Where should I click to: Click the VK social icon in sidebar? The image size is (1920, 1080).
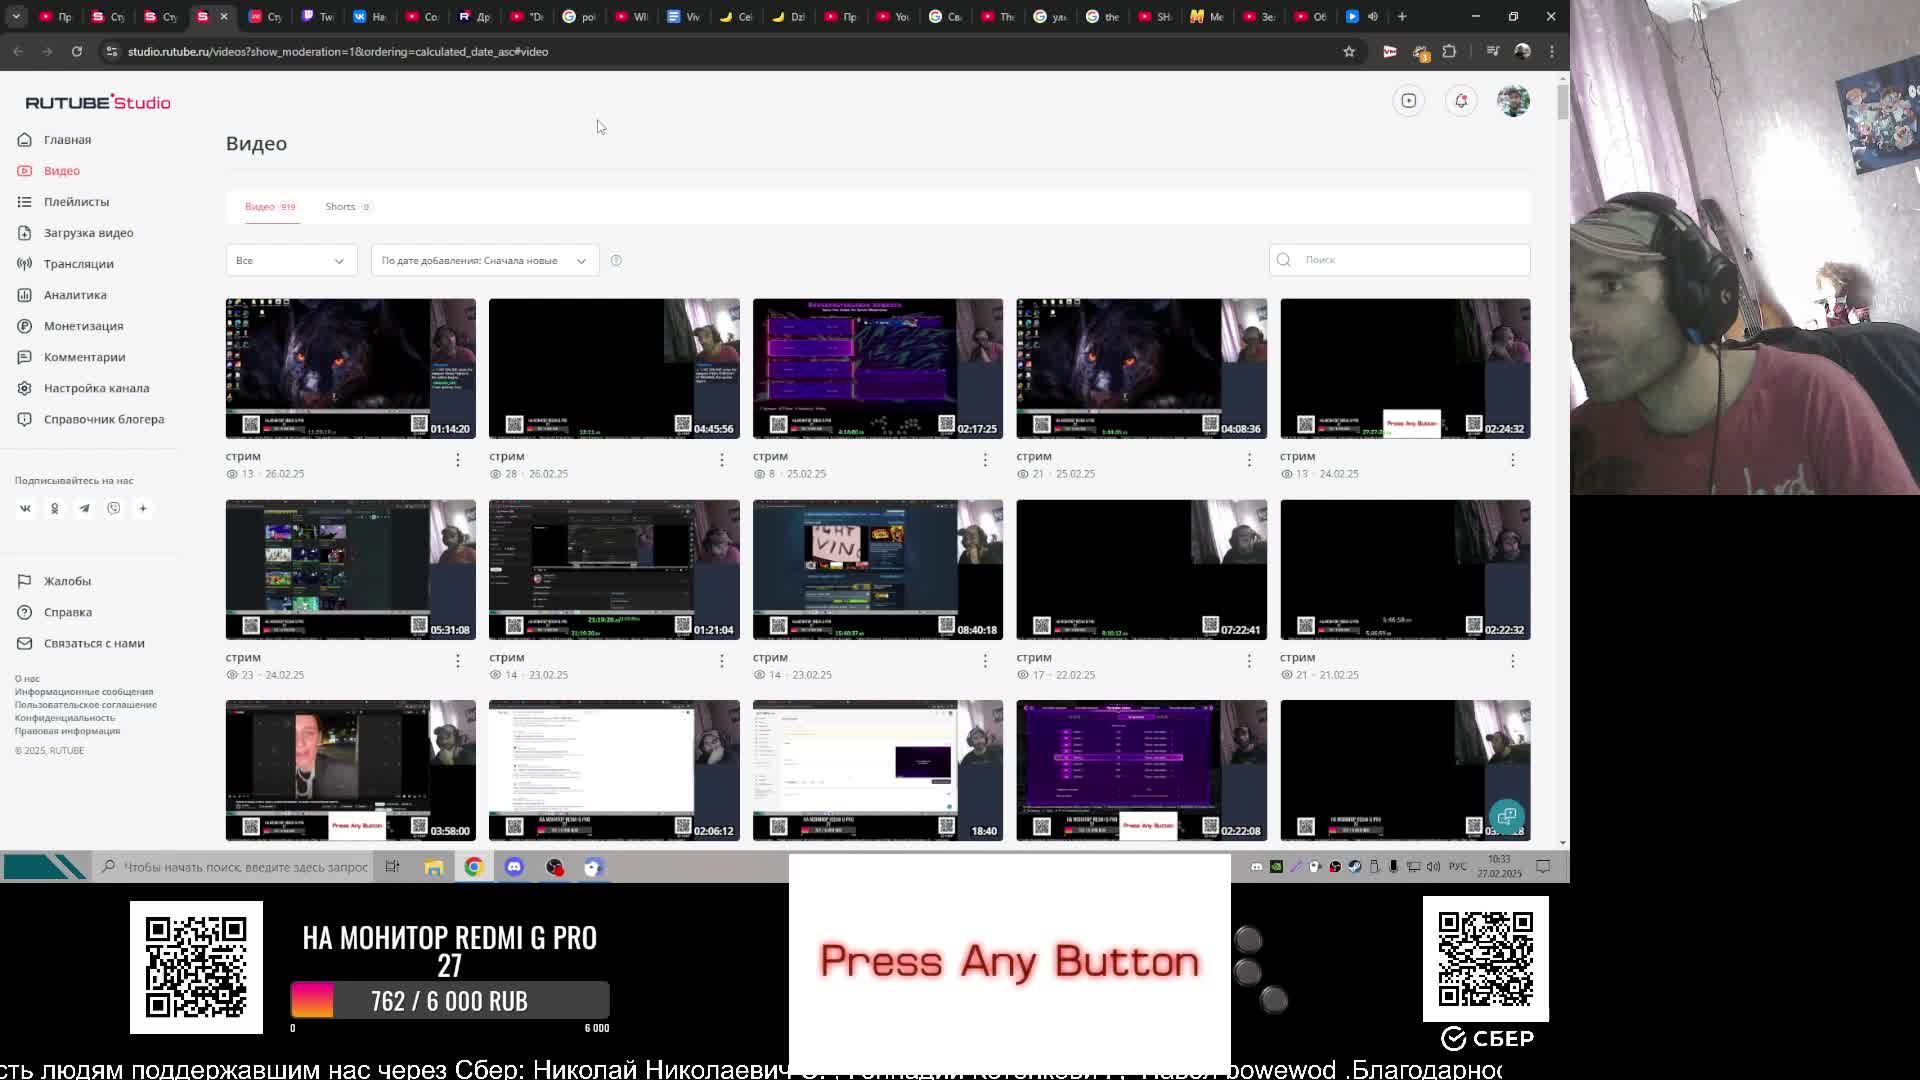tap(25, 508)
